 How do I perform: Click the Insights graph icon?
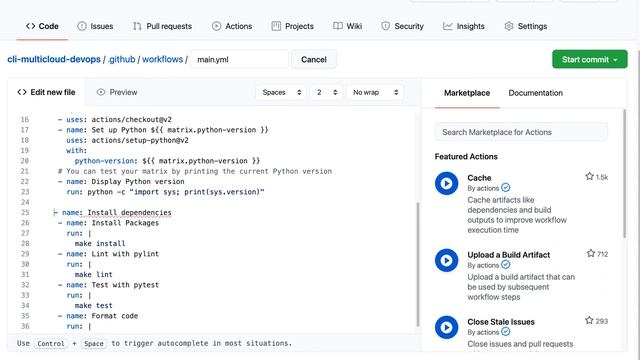click(x=448, y=26)
